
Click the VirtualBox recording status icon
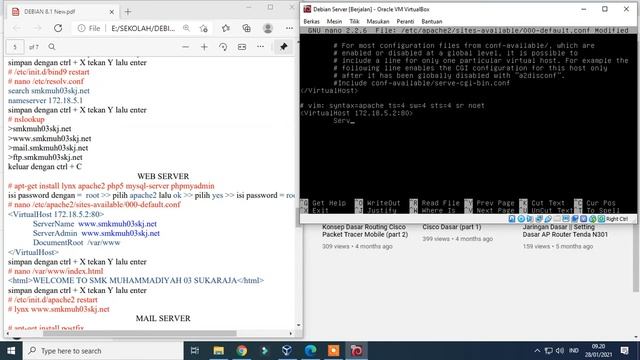pos(575,219)
